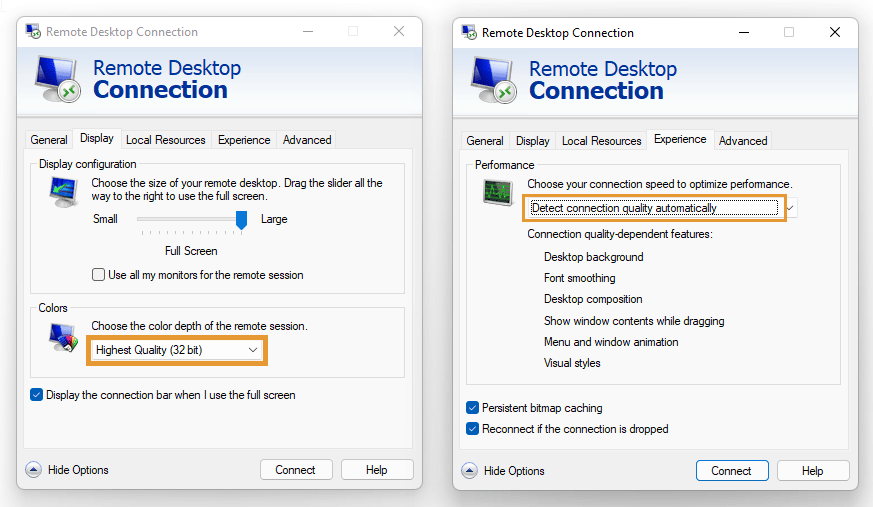Screen dimensions: 873x507
Task: Click the Hide Options arrow icon in left window
Action: point(33,470)
